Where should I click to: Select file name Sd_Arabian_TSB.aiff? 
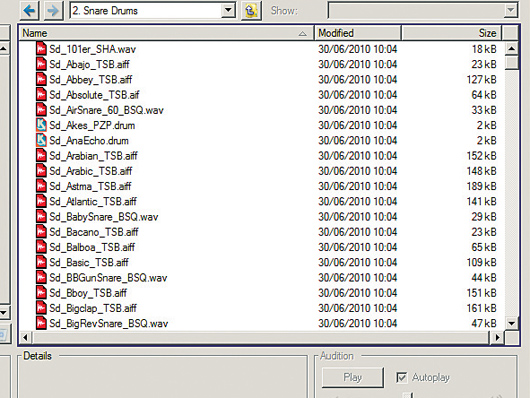point(93,156)
